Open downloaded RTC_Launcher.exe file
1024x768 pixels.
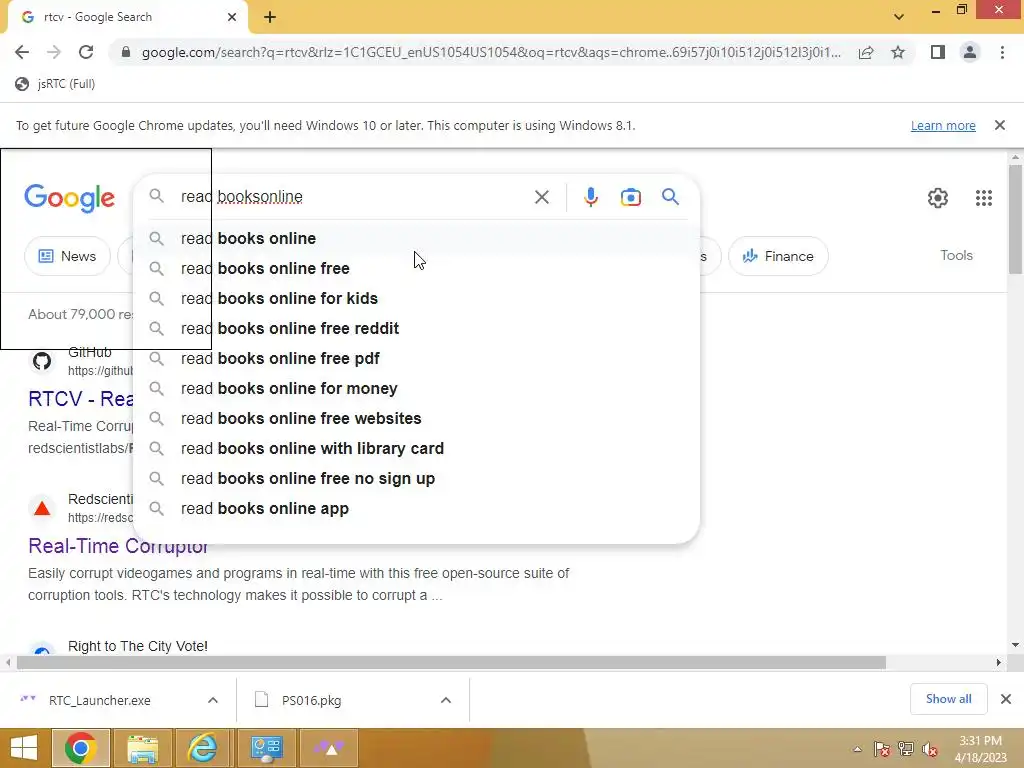click(99, 700)
